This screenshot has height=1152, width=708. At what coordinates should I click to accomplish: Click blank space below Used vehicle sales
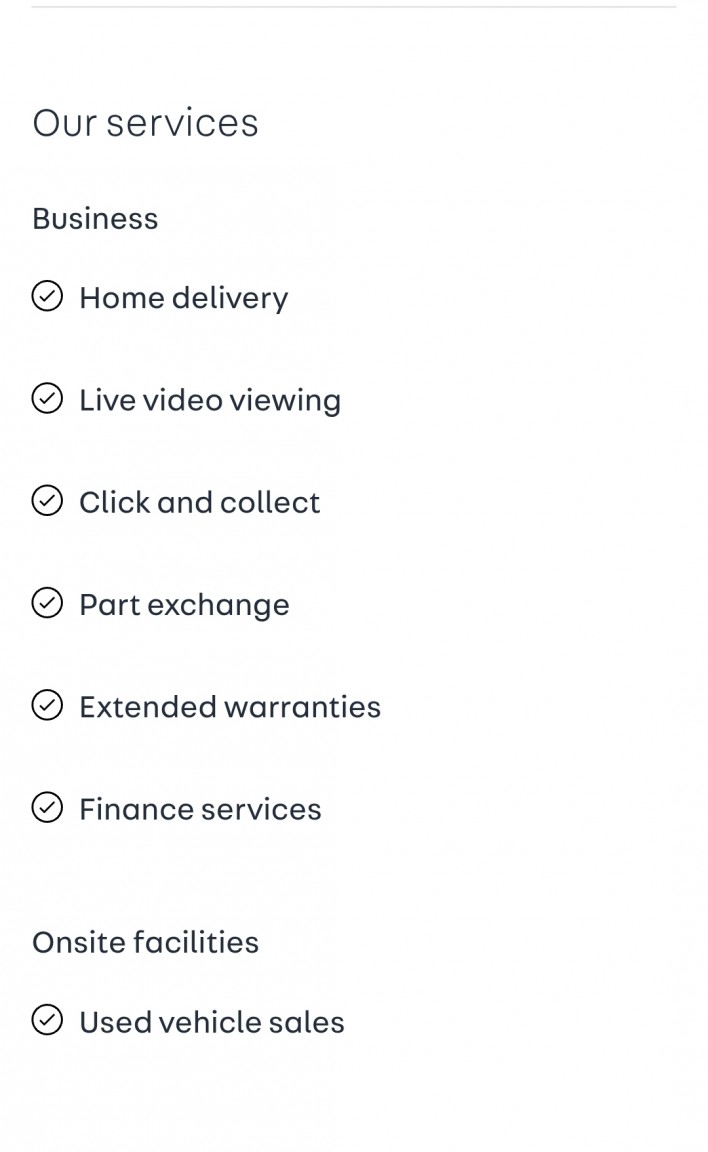coord(353,1100)
